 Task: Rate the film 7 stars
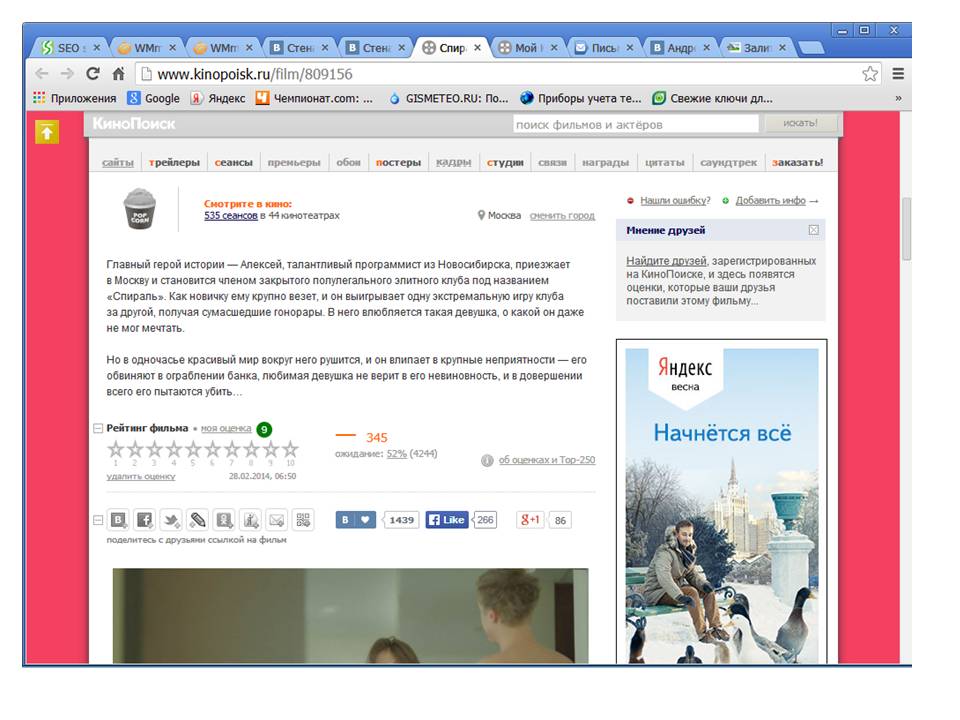tap(232, 450)
